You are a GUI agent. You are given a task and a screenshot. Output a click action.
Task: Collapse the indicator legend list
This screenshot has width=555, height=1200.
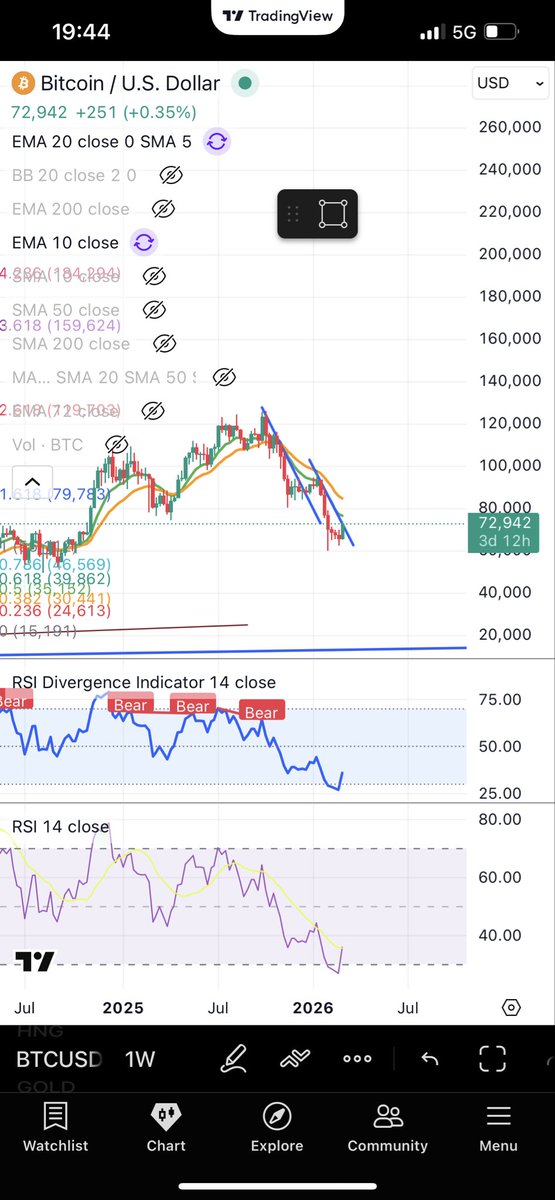32,481
